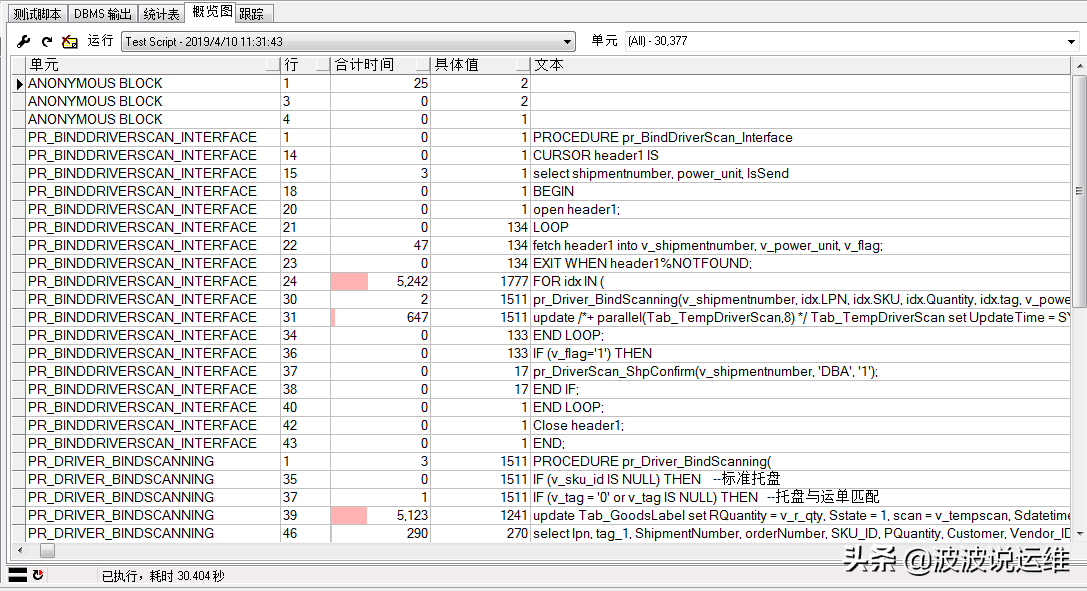This screenshot has width=1087, height=591.
Task: Select the 'FOR idx IN (' text cell
Action: coord(801,281)
